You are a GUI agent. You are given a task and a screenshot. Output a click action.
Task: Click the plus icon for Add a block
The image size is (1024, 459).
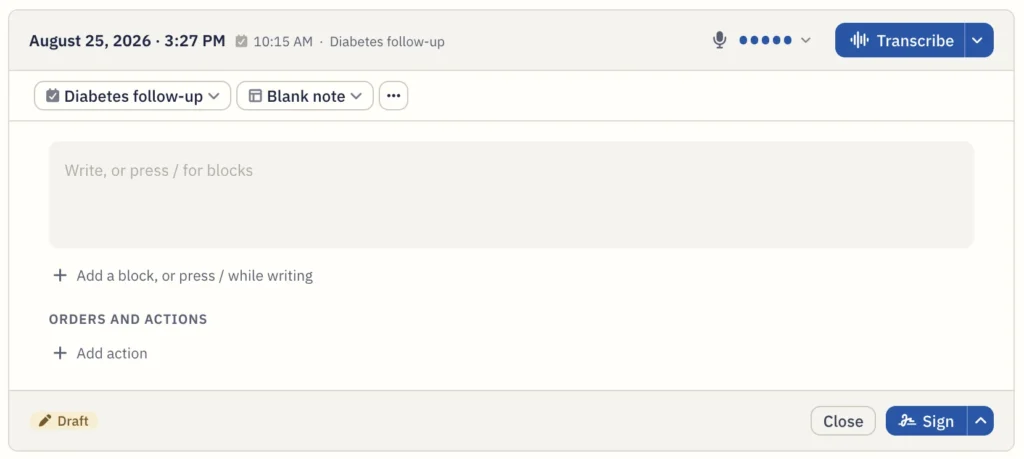click(x=60, y=276)
